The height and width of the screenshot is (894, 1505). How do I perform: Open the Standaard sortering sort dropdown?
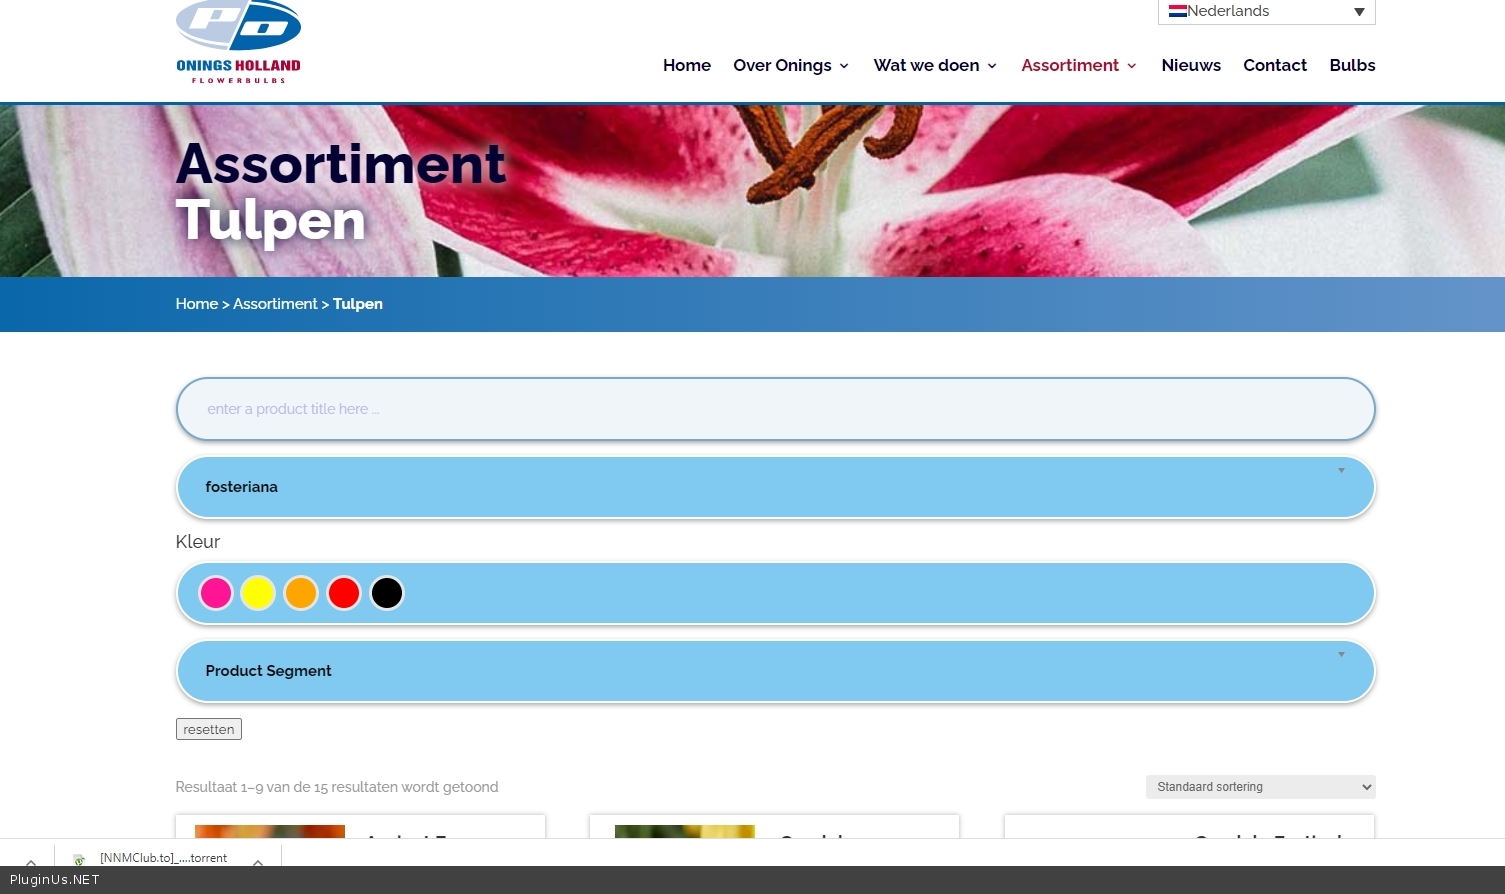(1260, 787)
